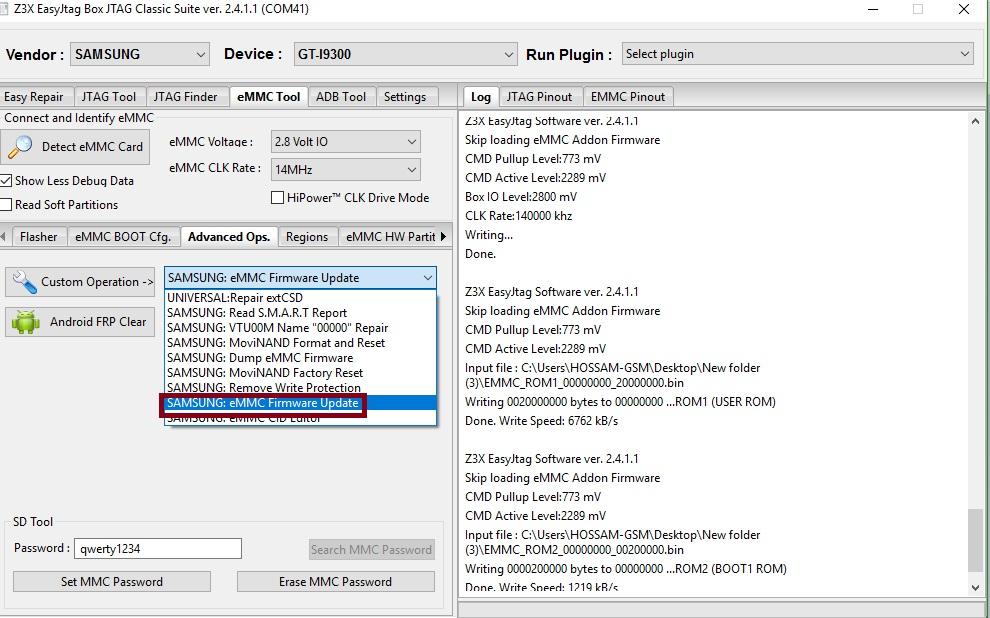Switch to JTAG Finder tab
The height and width of the screenshot is (618, 990).
click(x=186, y=97)
